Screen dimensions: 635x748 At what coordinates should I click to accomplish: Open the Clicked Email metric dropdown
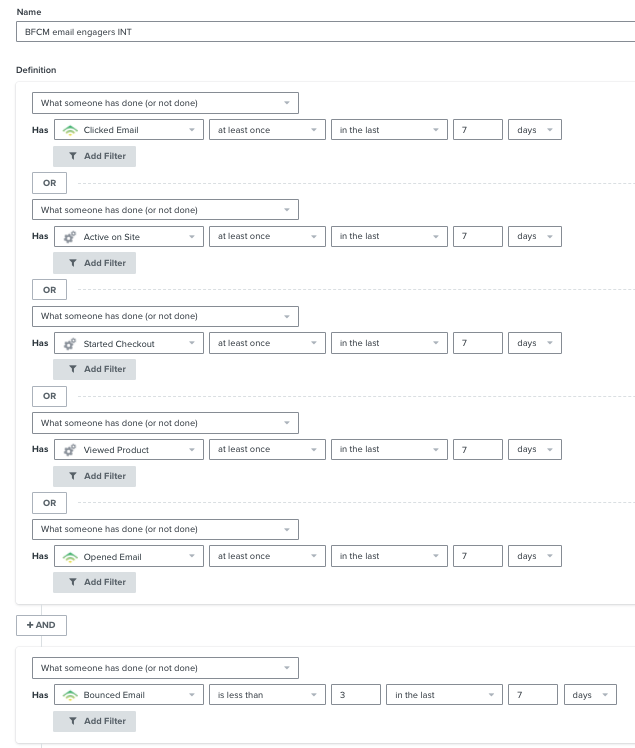(129, 130)
